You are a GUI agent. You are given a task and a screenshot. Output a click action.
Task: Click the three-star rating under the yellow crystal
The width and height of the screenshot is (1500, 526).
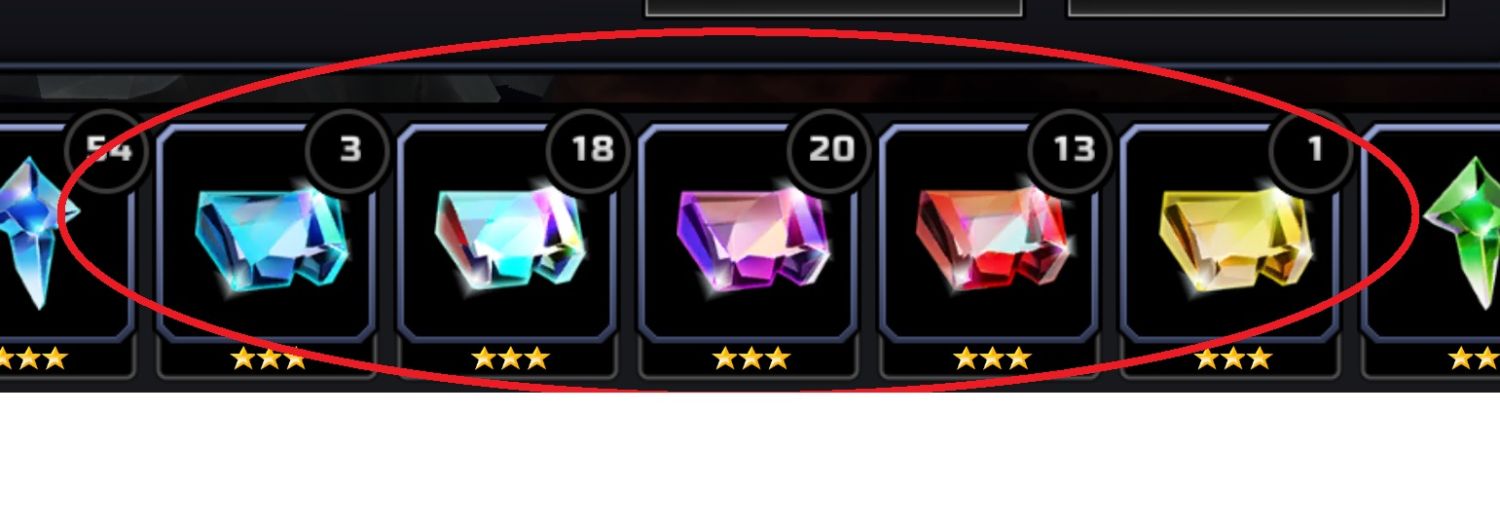(x=1233, y=358)
